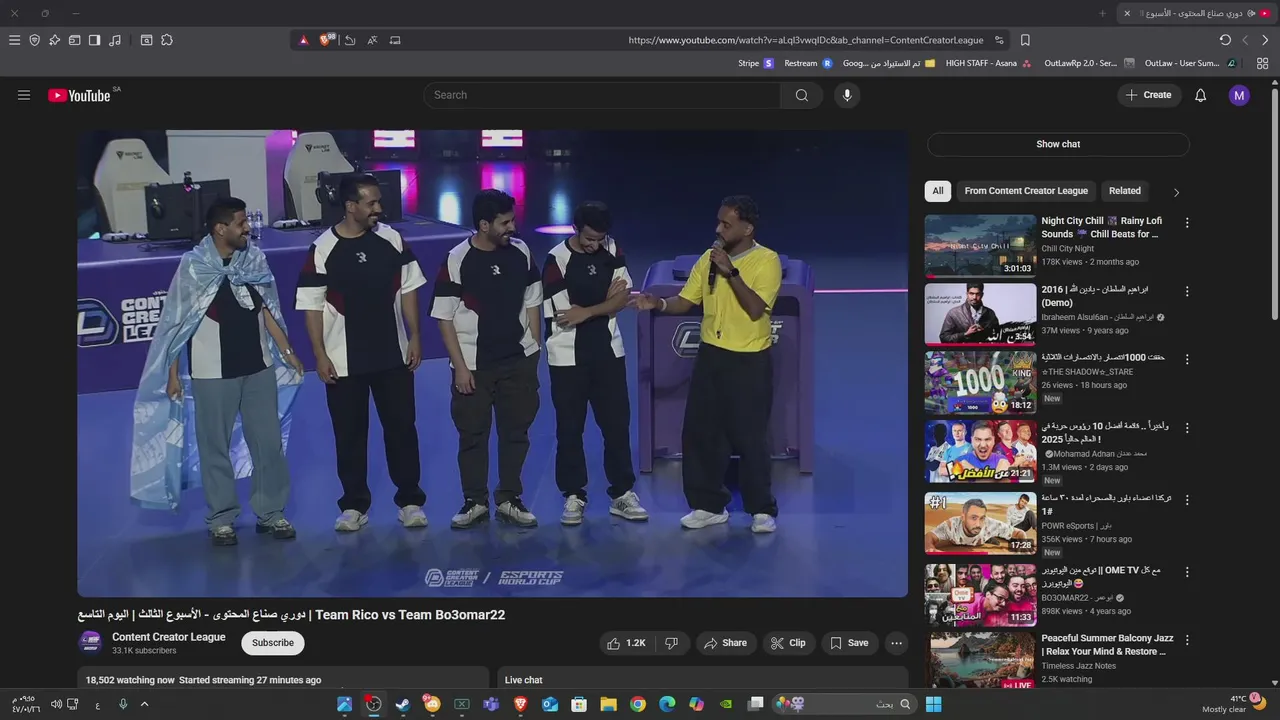Open Content Creator League channel name
This screenshot has width=1280, height=720.
169,637
